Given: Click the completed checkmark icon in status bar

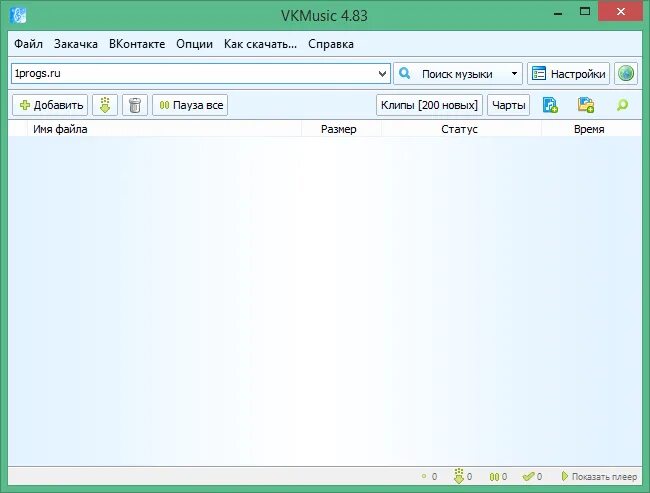Looking at the screenshot, I should 529,476.
